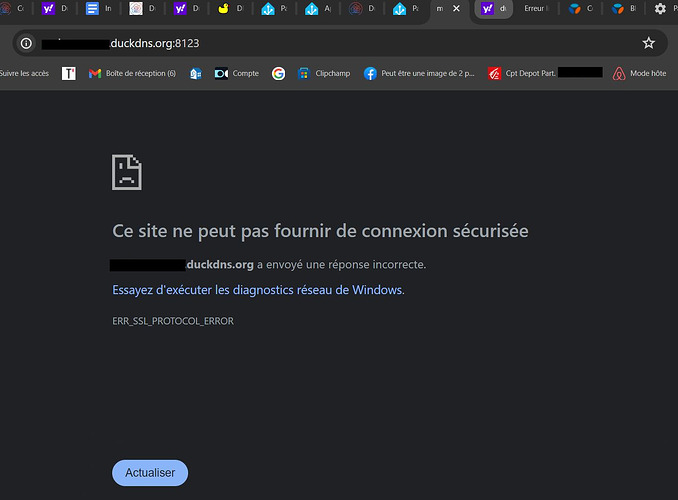The width and height of the screenshot is (678, 500).
Task: Open the Google G bookmark
Action: pos(278,74)
